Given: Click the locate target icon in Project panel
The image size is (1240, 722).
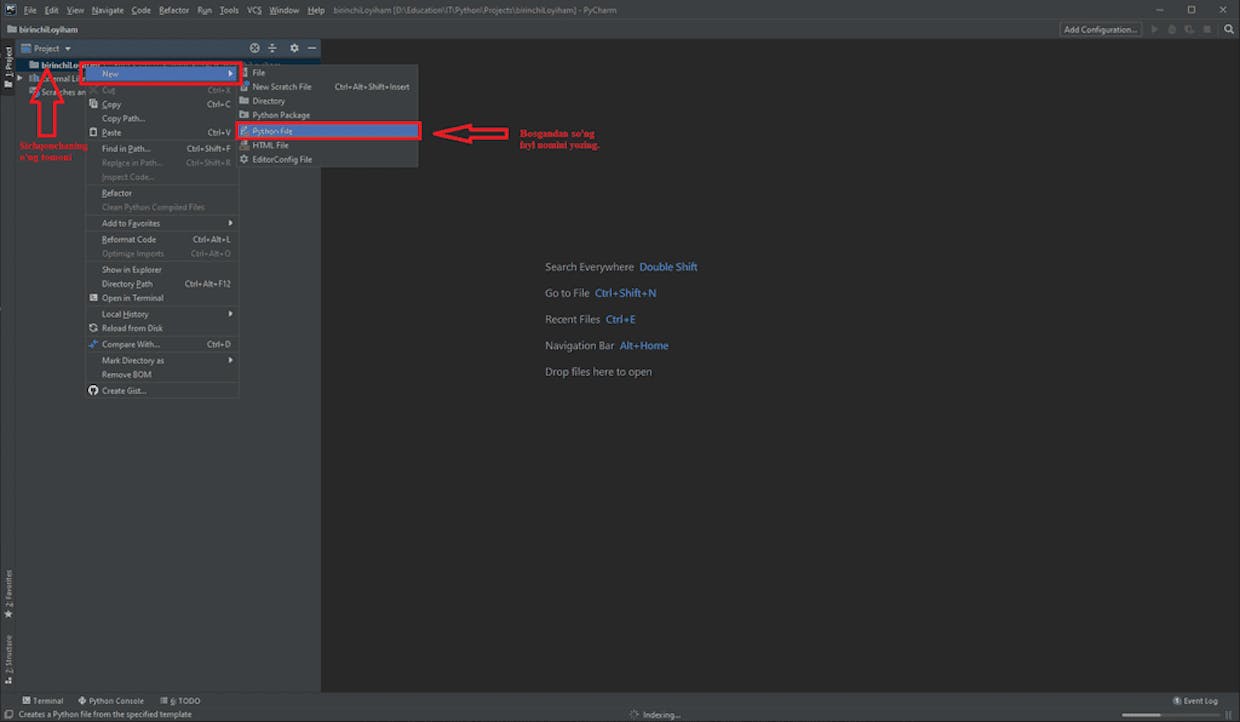Looking at the screenshot, I should 254,48.
